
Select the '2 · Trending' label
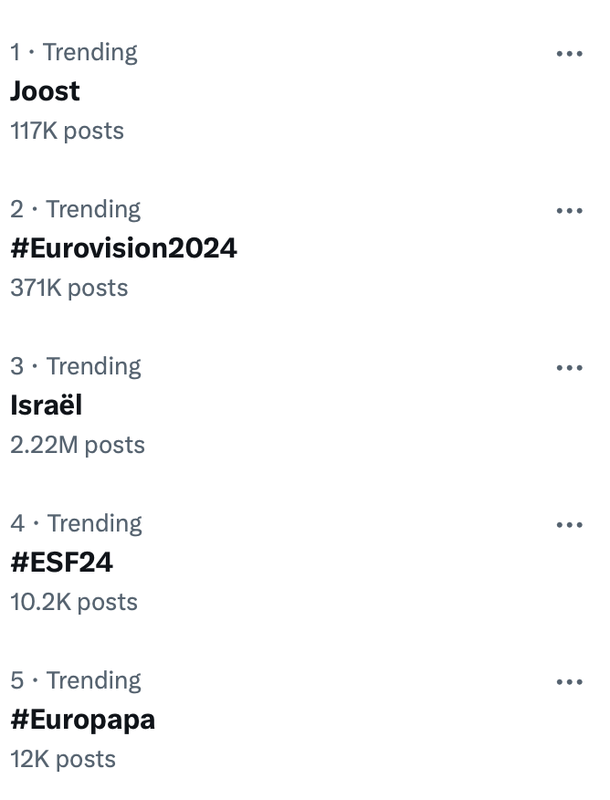coord(75,210)
